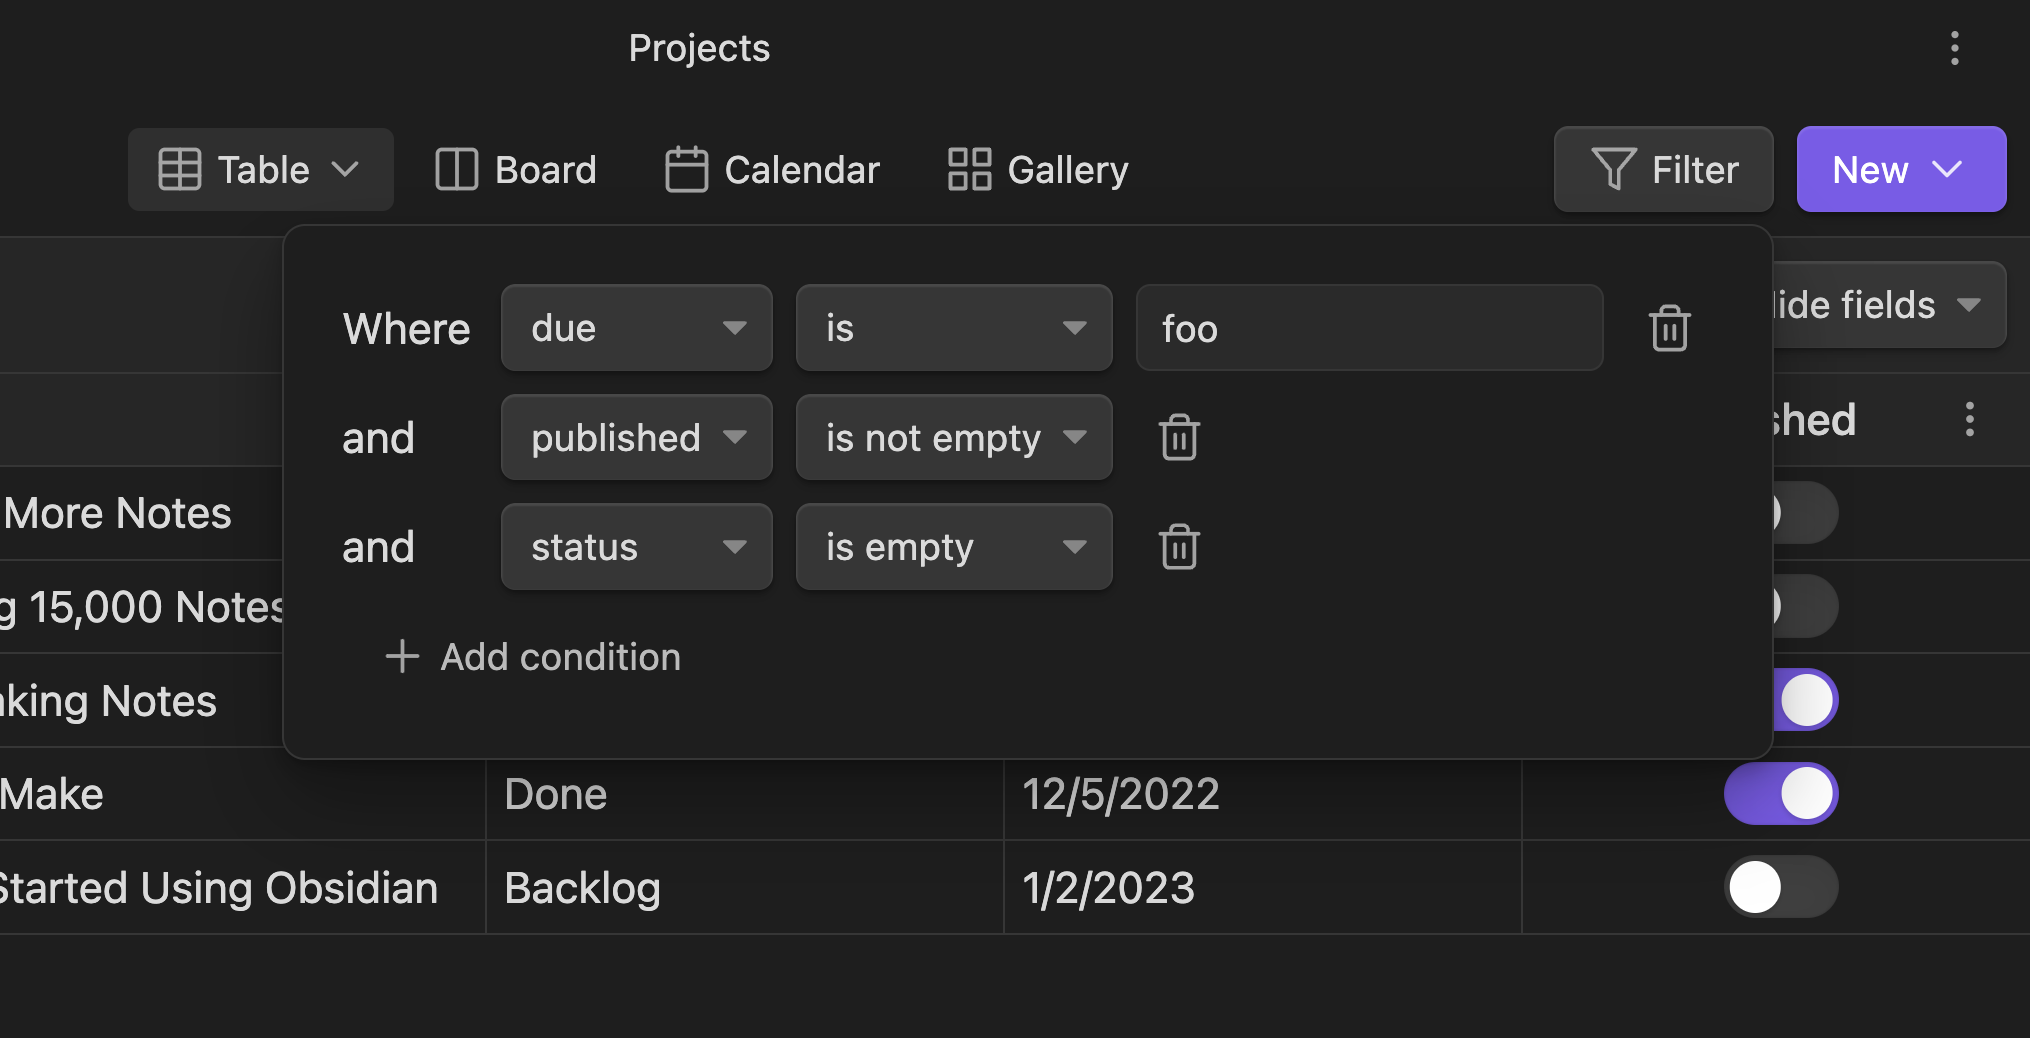The width and height of the screenshot is (2030, 1038).
Task: Switch to Board view via its icon
Action: [456, 169]
